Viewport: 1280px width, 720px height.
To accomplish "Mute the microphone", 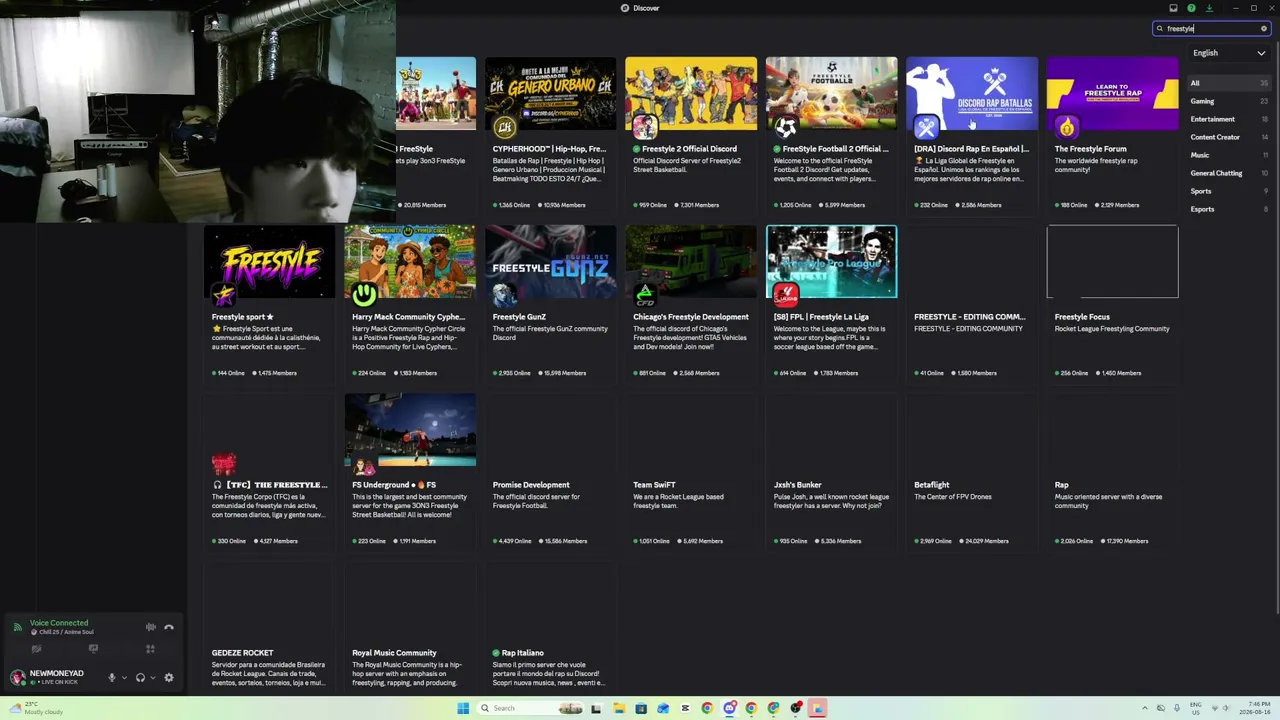I will (x=112, y=678).
